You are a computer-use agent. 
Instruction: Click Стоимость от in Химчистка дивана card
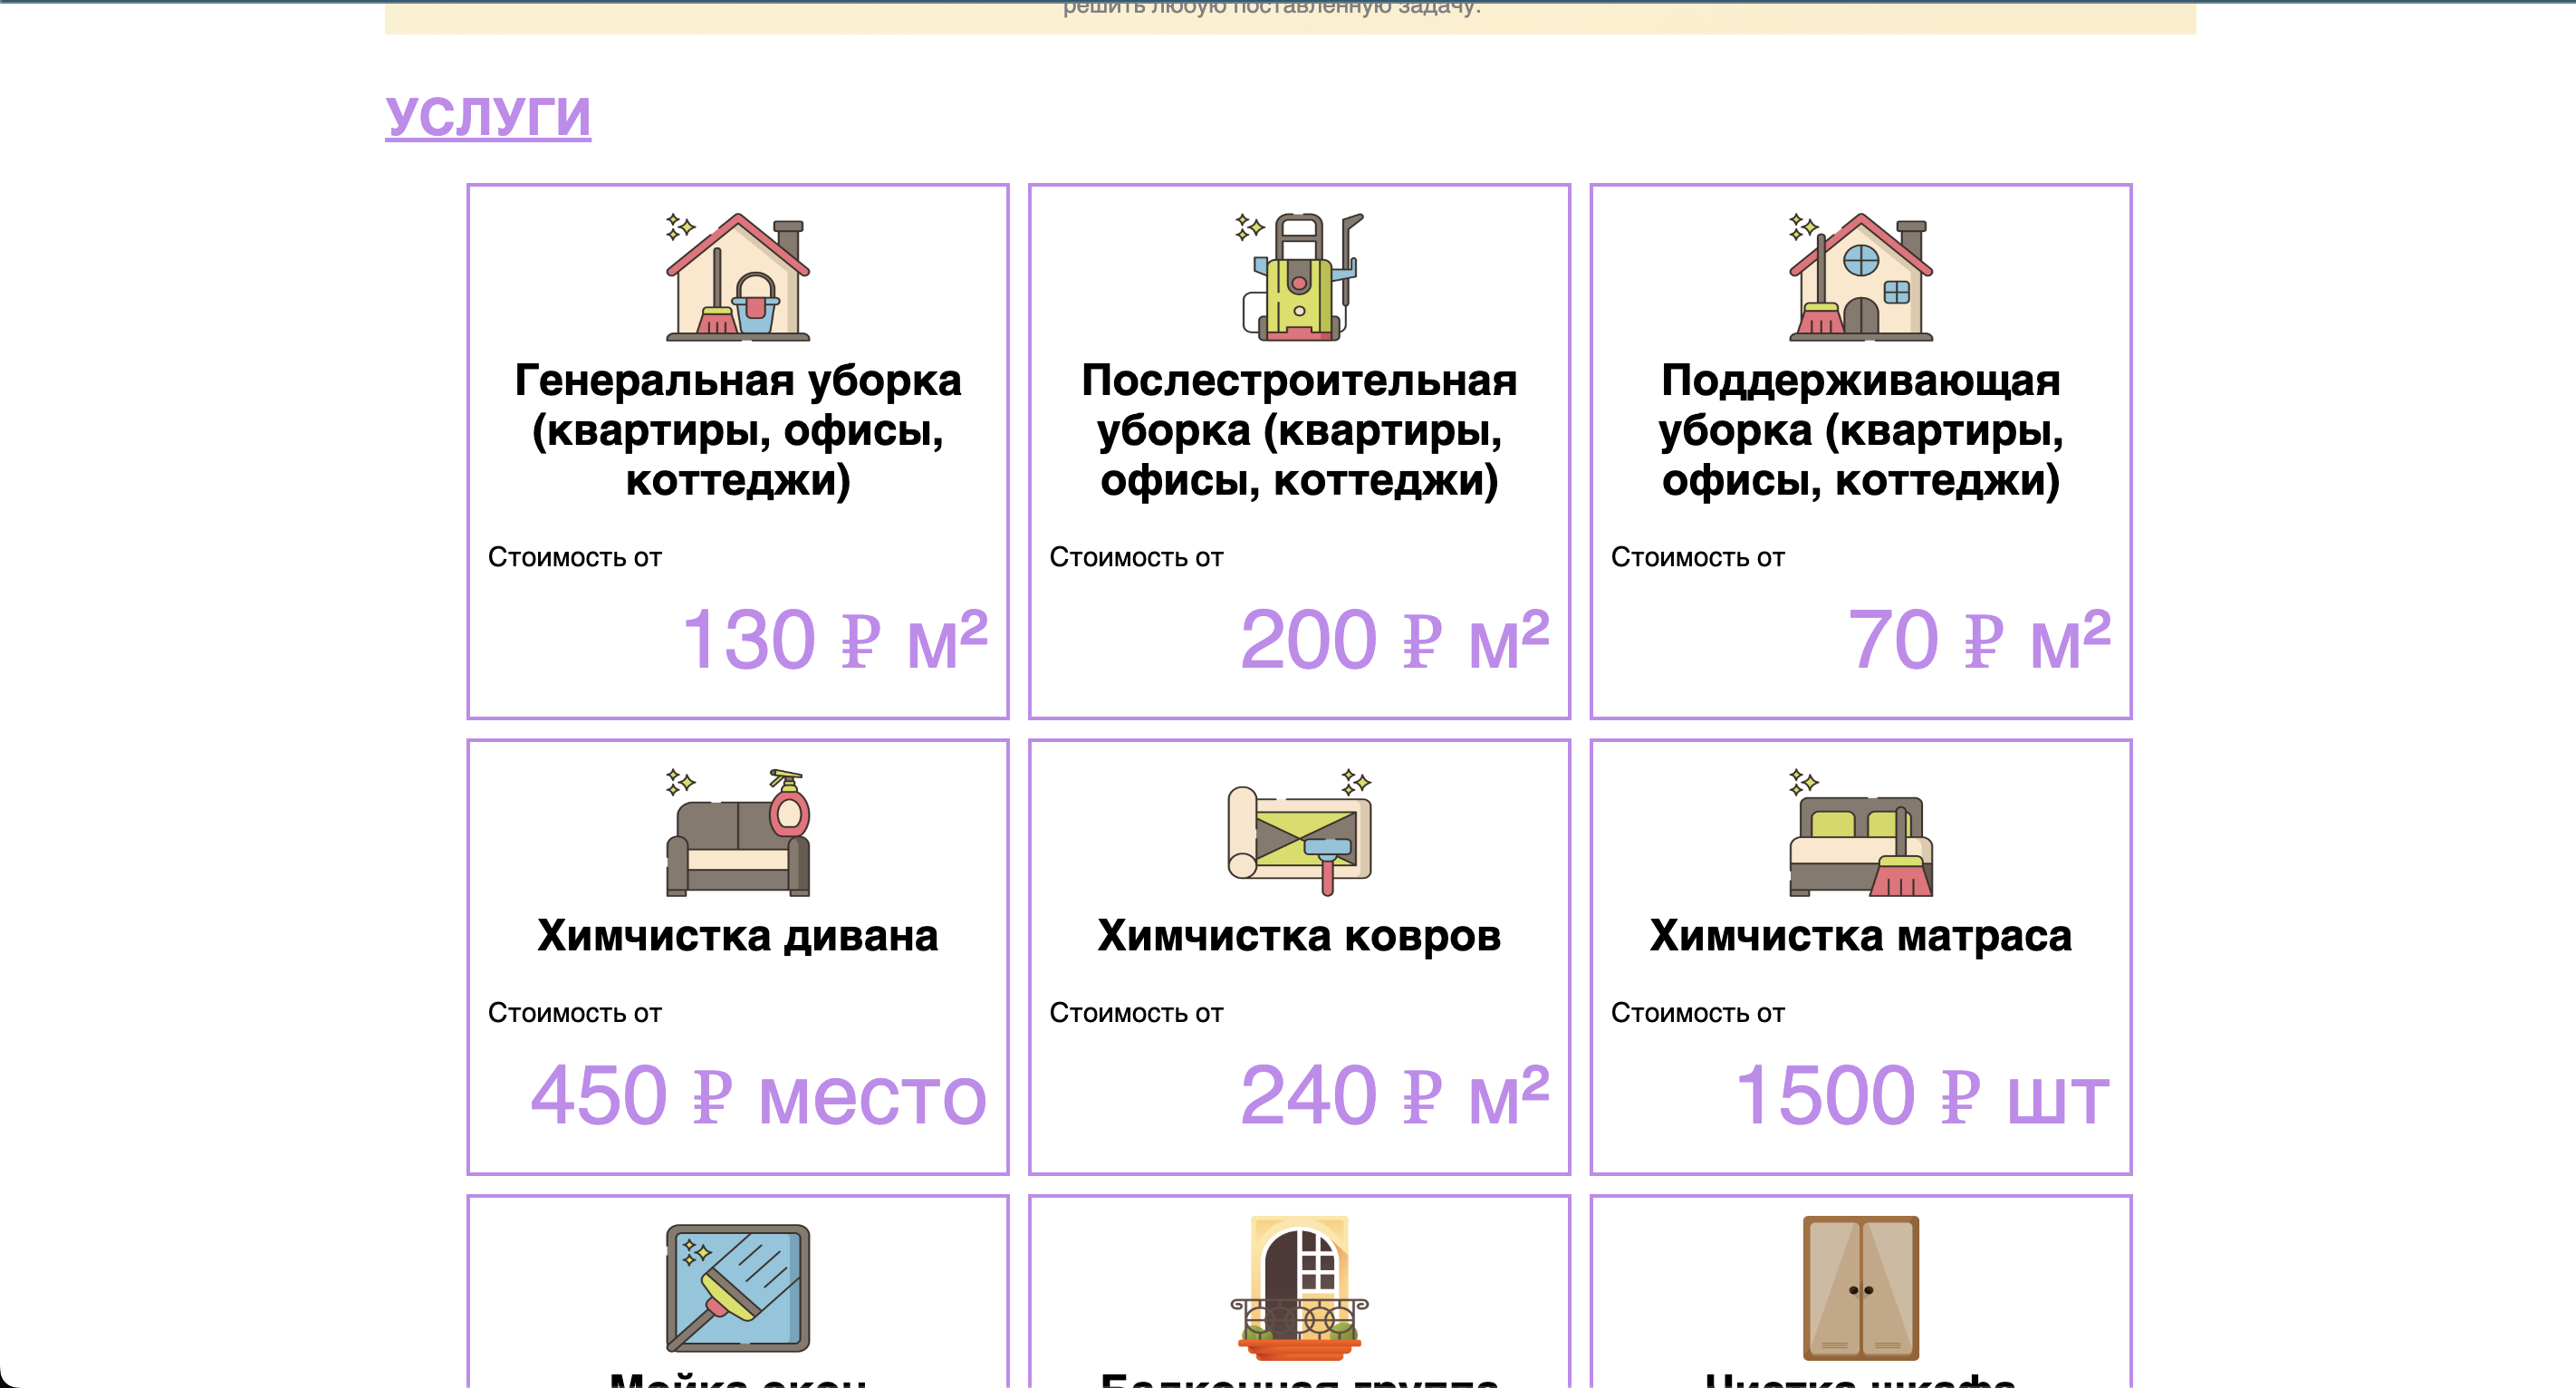pyautogui.click(x=575, y=1013)
